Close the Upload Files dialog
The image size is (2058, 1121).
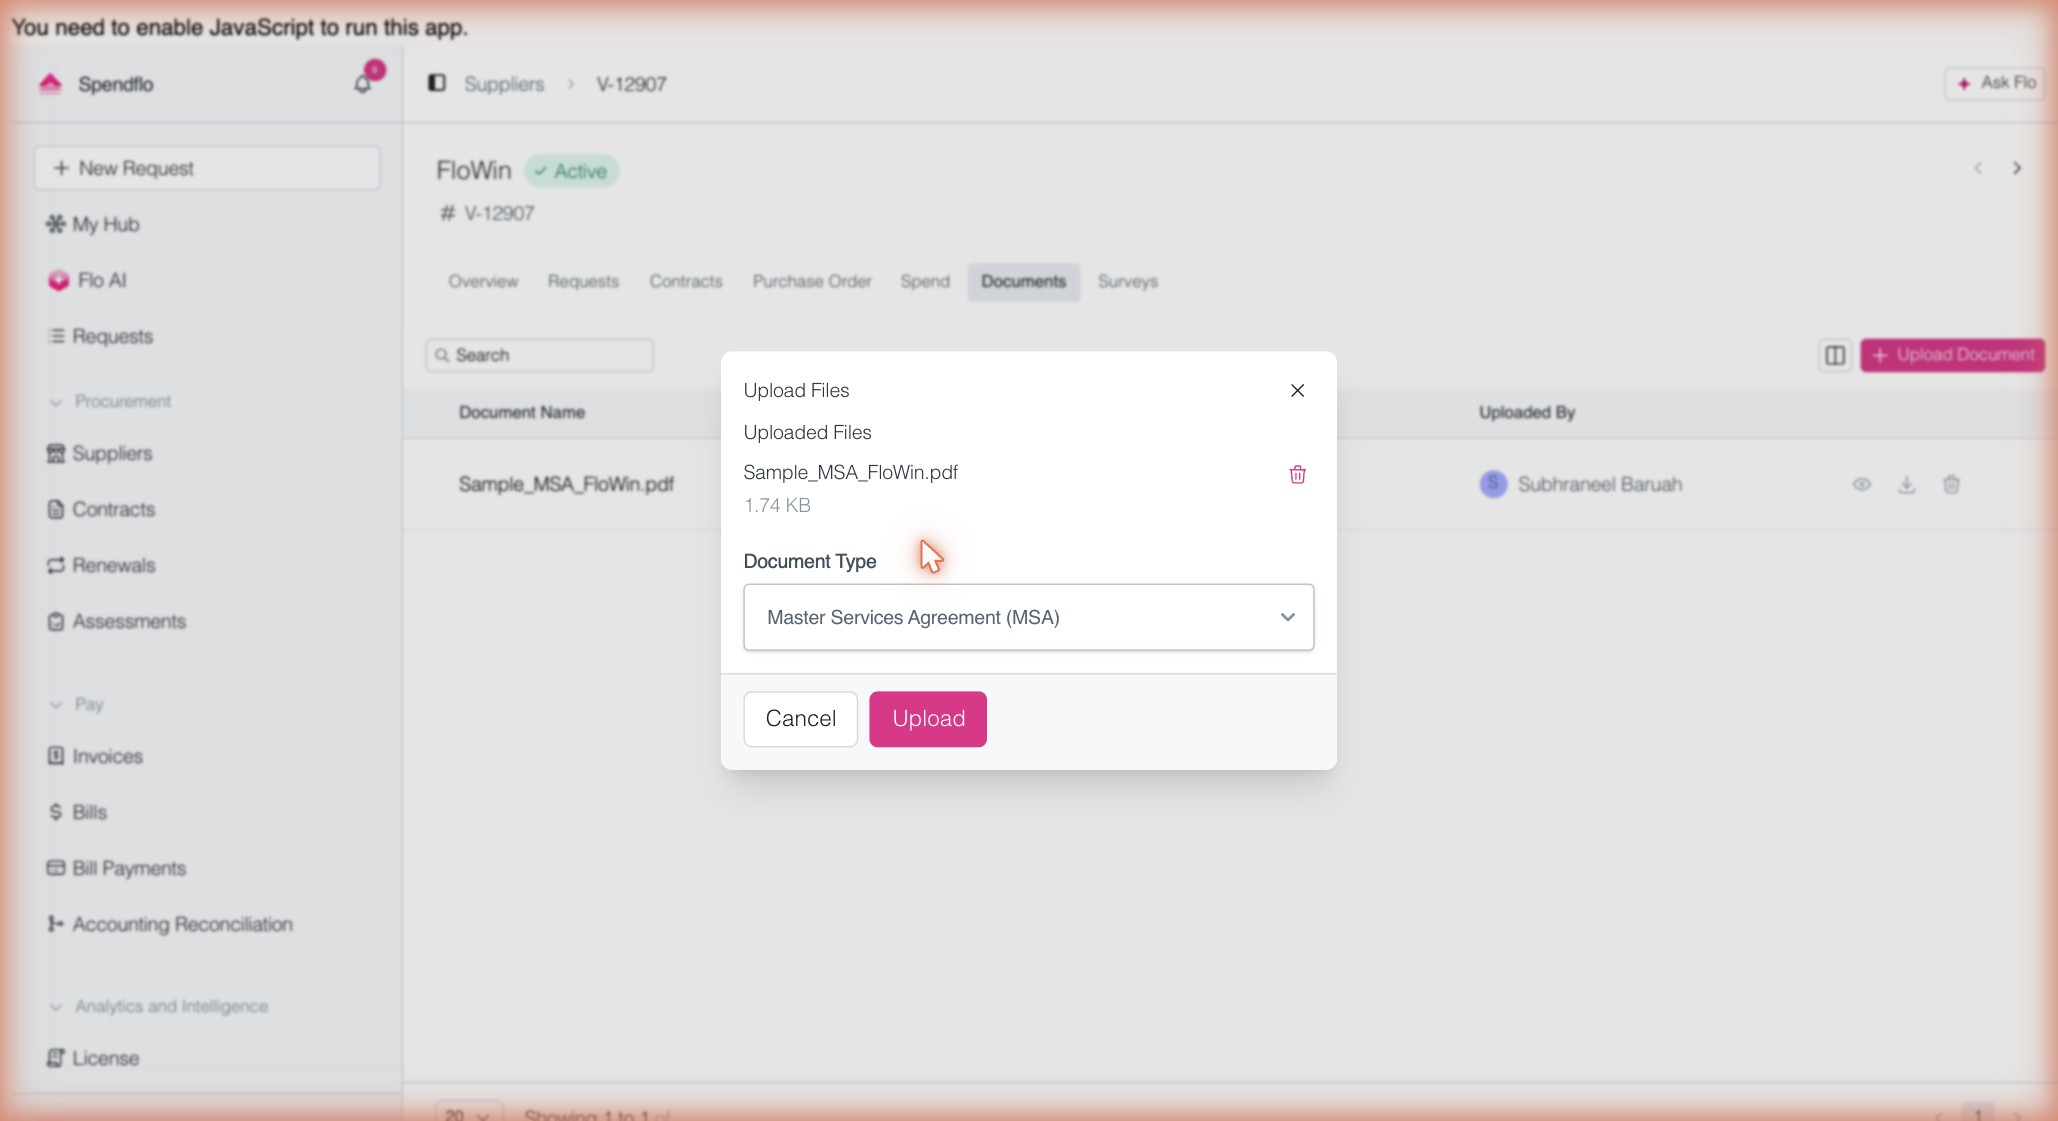[1297, 390]
